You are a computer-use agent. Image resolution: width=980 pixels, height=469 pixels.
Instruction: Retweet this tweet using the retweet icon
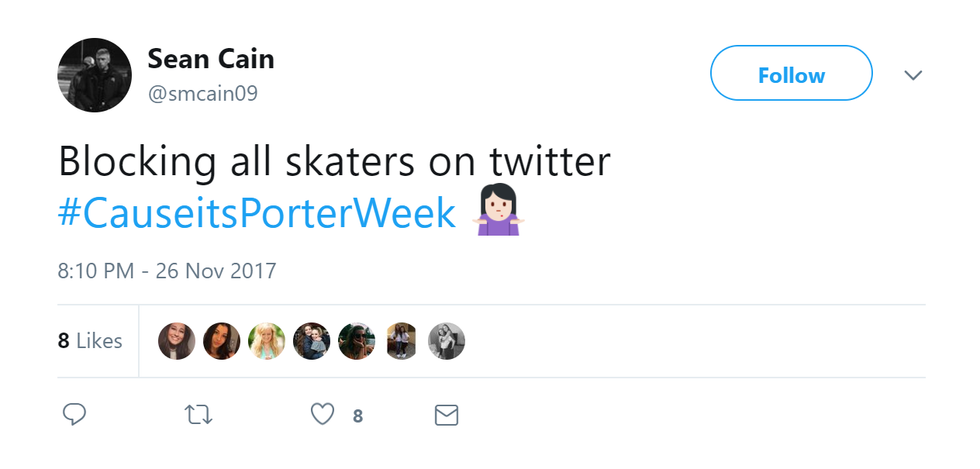pyautogui.click(x=200, y=414)
